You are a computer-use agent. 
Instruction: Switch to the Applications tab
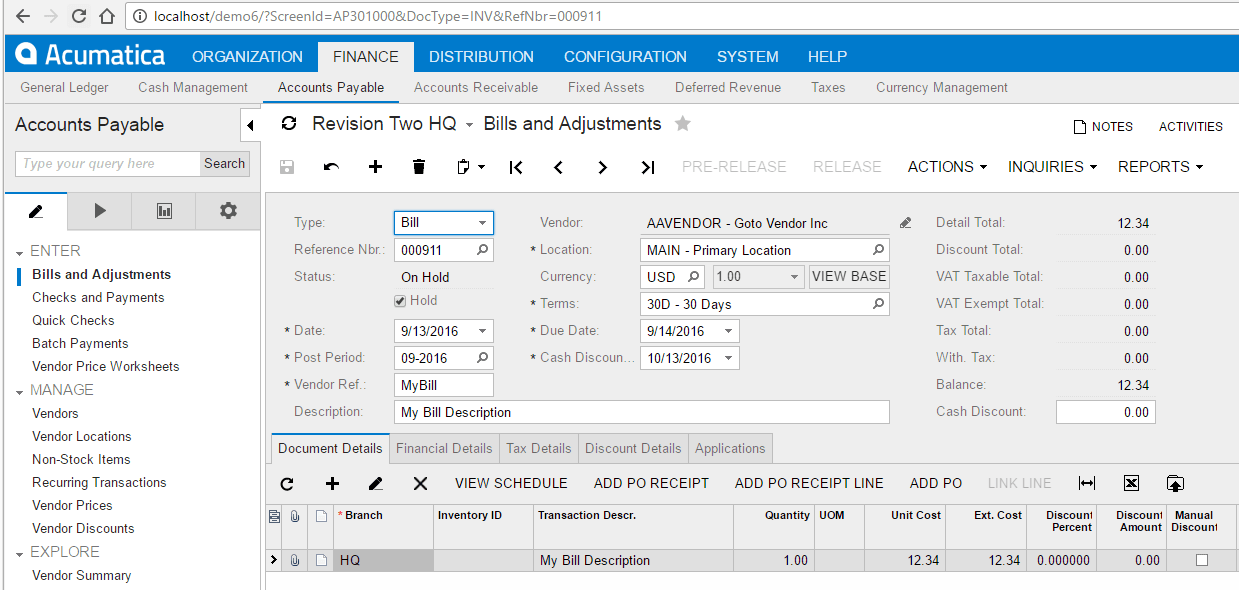click(730, 448)
